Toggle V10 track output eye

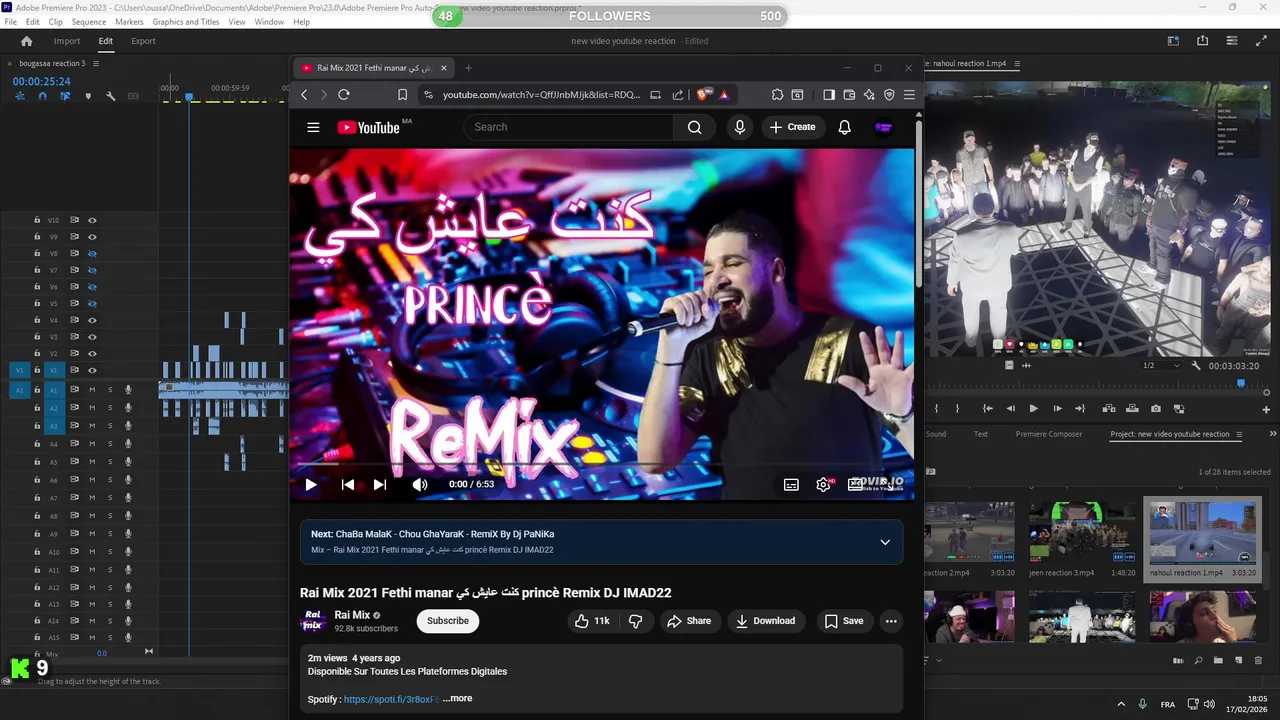pos(92,220)
